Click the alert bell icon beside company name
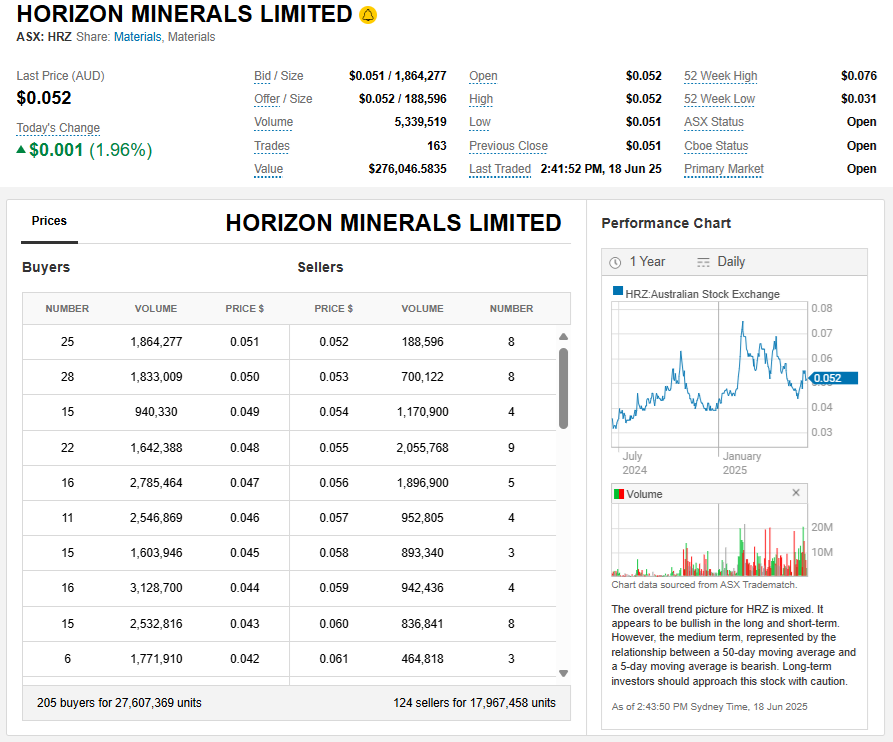 tap(369, 15)
